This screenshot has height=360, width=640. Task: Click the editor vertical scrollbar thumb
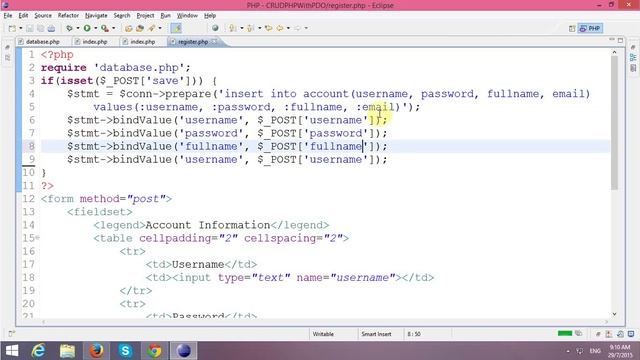coord(614,122)
